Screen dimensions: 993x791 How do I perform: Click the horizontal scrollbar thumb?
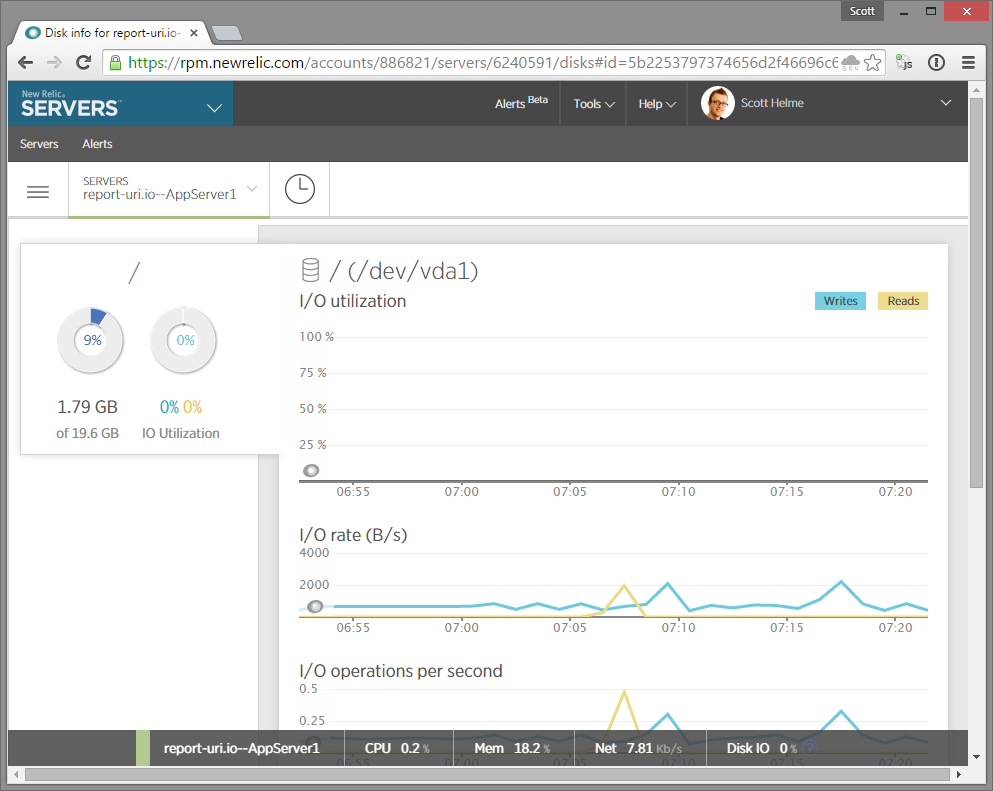point(487,774)
